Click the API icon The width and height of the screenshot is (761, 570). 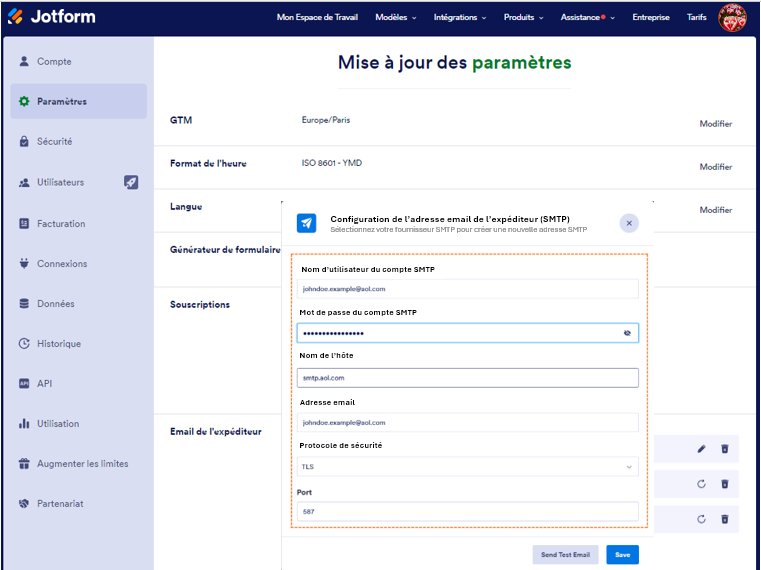[x=24, y=383]
